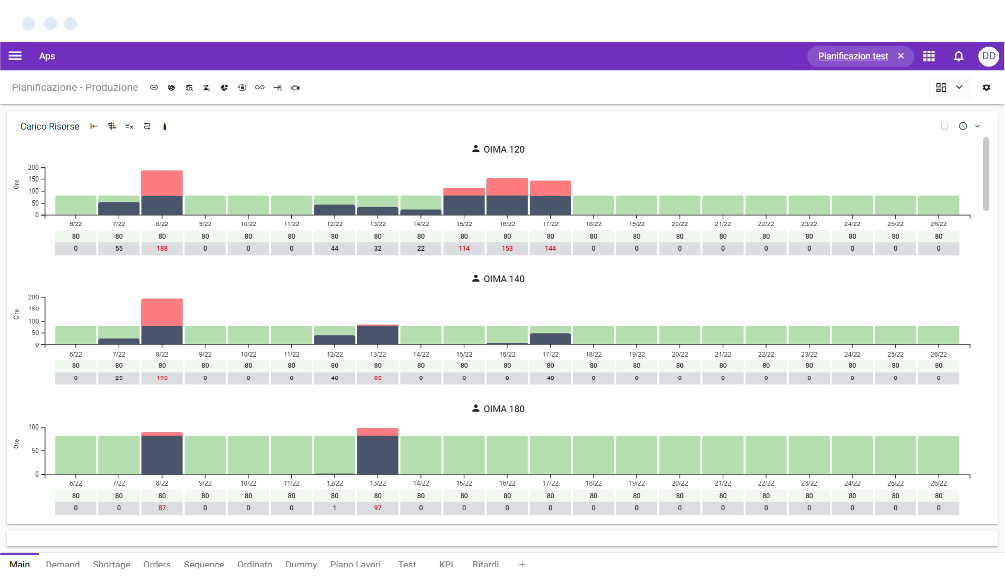Select the KPI tab
The image size is (1005, 576).
[x=446, y=565]
